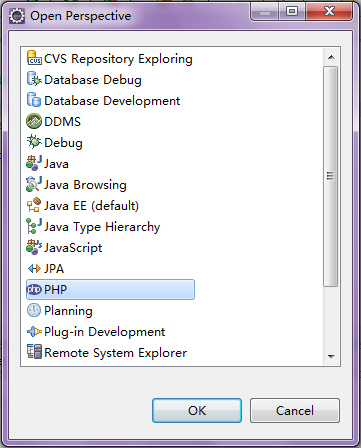Click the Java perspective icon
The width and height of the screenshot is (361, 448).
34,163
